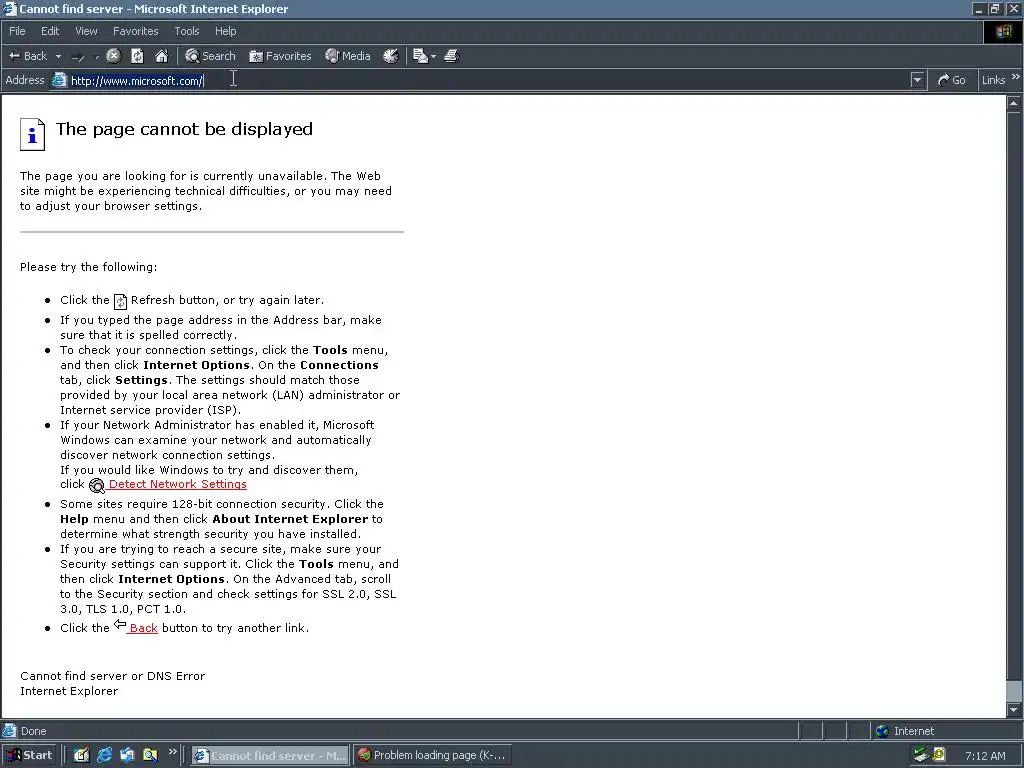Click the Internet zone globe icon
The width and height of the screenshot is (1024, 768).
pyautogui.click(x=882, y=731)
